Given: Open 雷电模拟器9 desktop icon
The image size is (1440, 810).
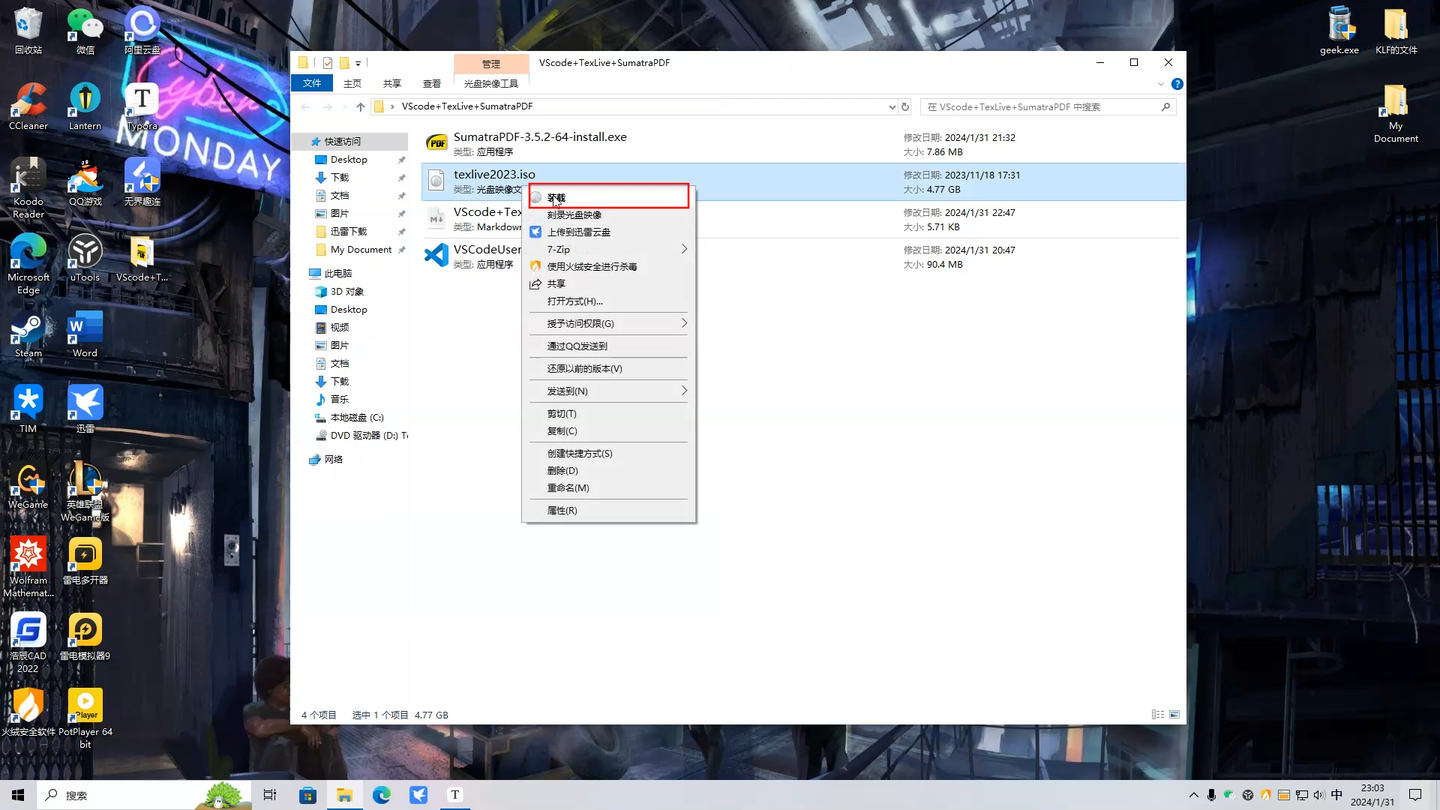Looking at the screenshot, I should pyautogui.click(x=85, y=637).
